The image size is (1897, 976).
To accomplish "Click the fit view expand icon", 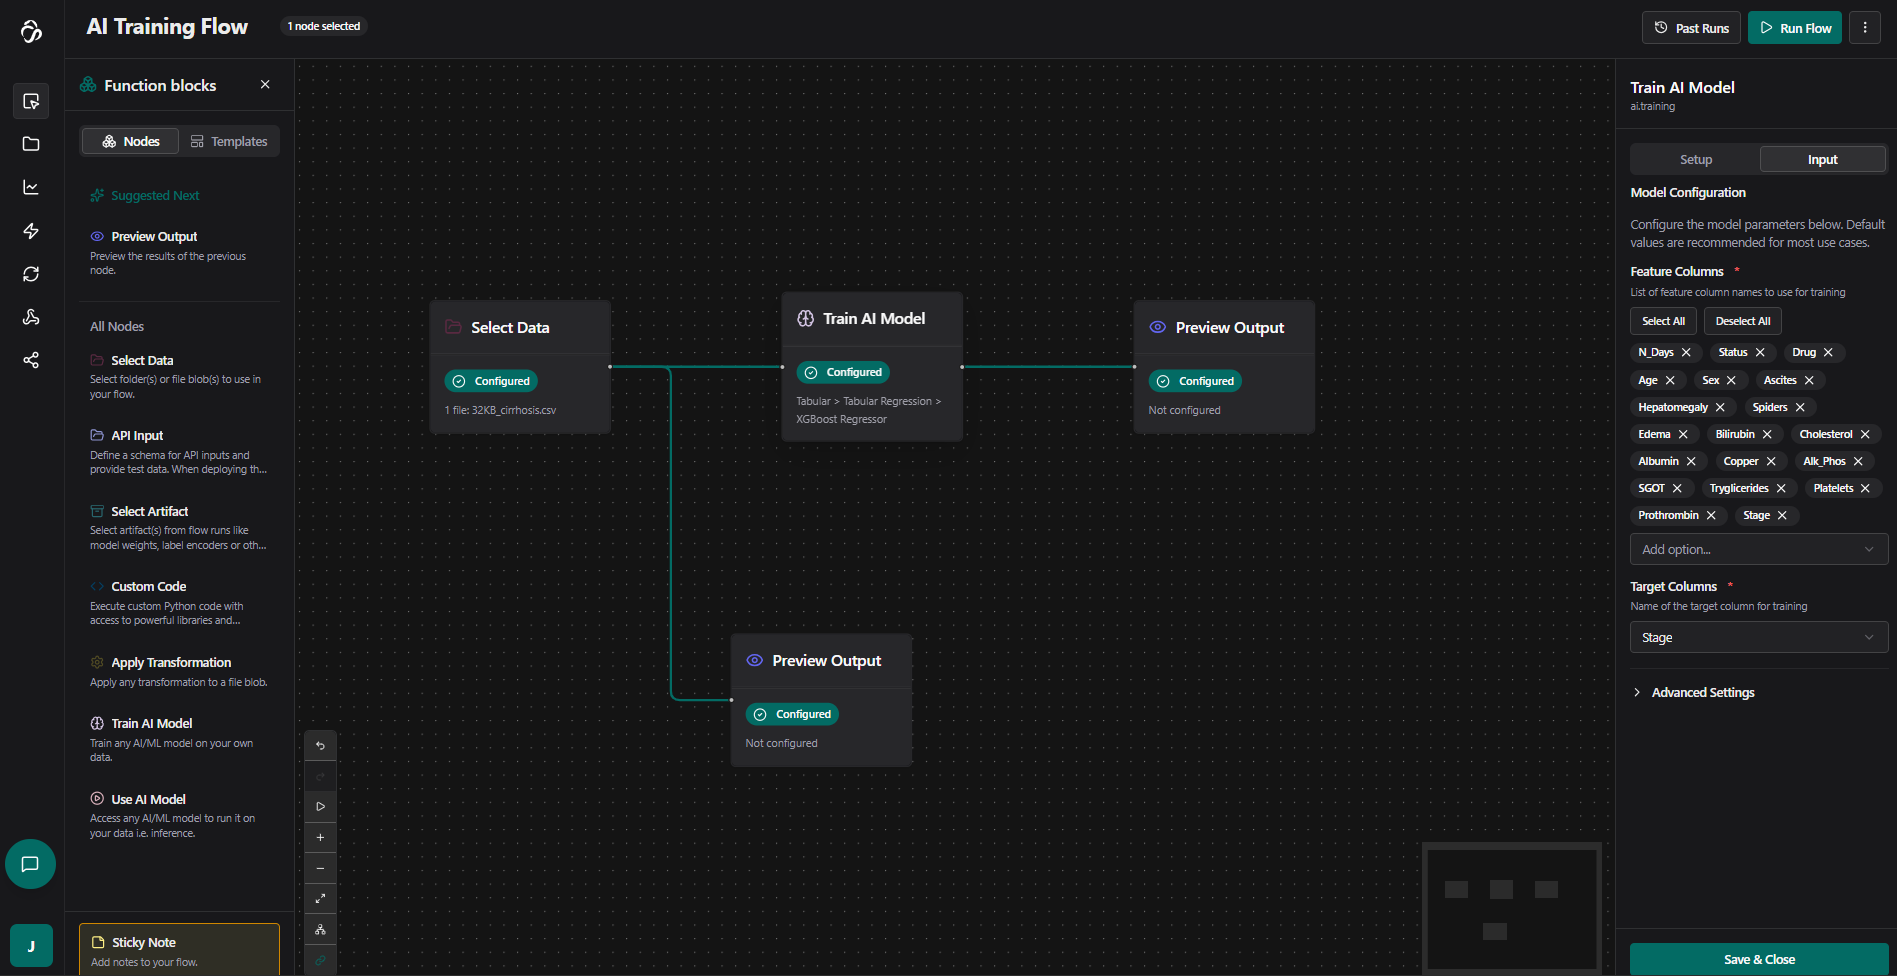I will [x=320, y=899].
